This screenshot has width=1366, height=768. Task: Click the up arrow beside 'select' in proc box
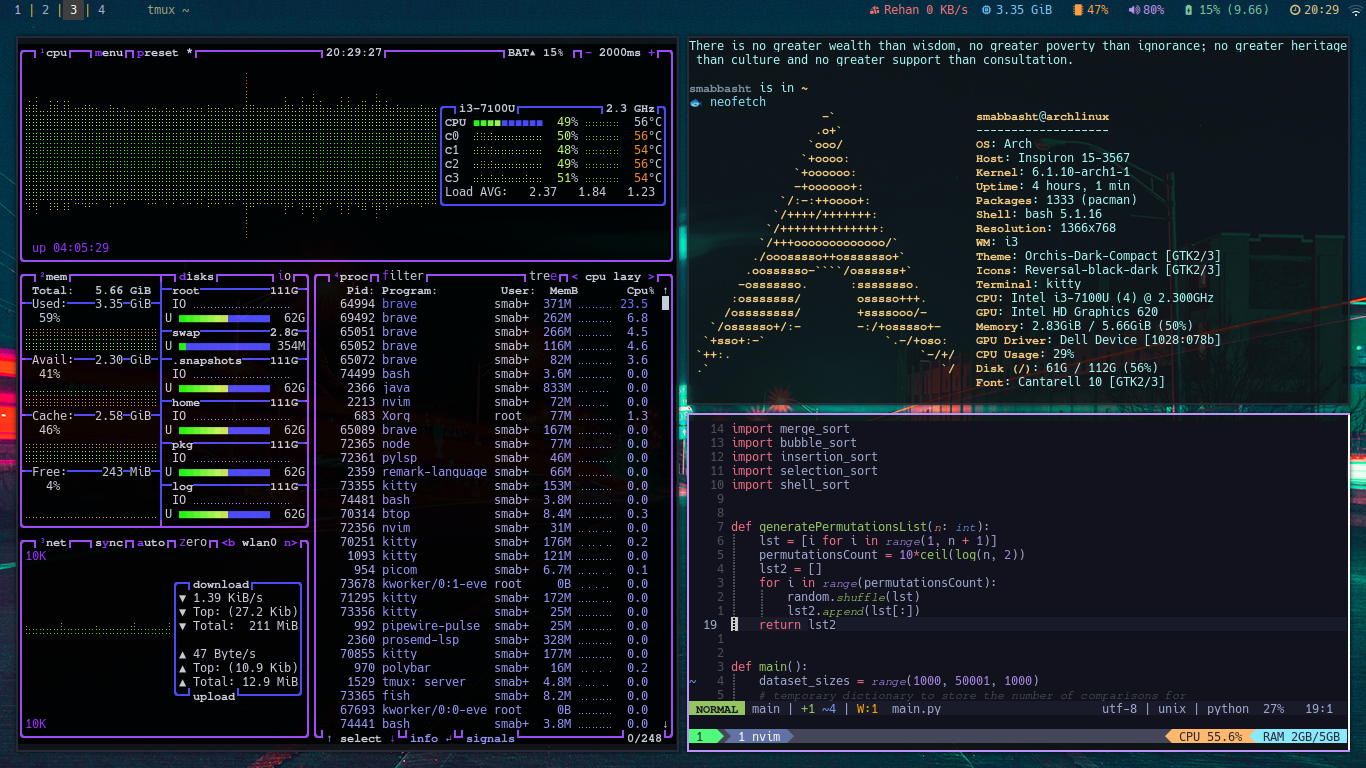(x=330, y=738)
